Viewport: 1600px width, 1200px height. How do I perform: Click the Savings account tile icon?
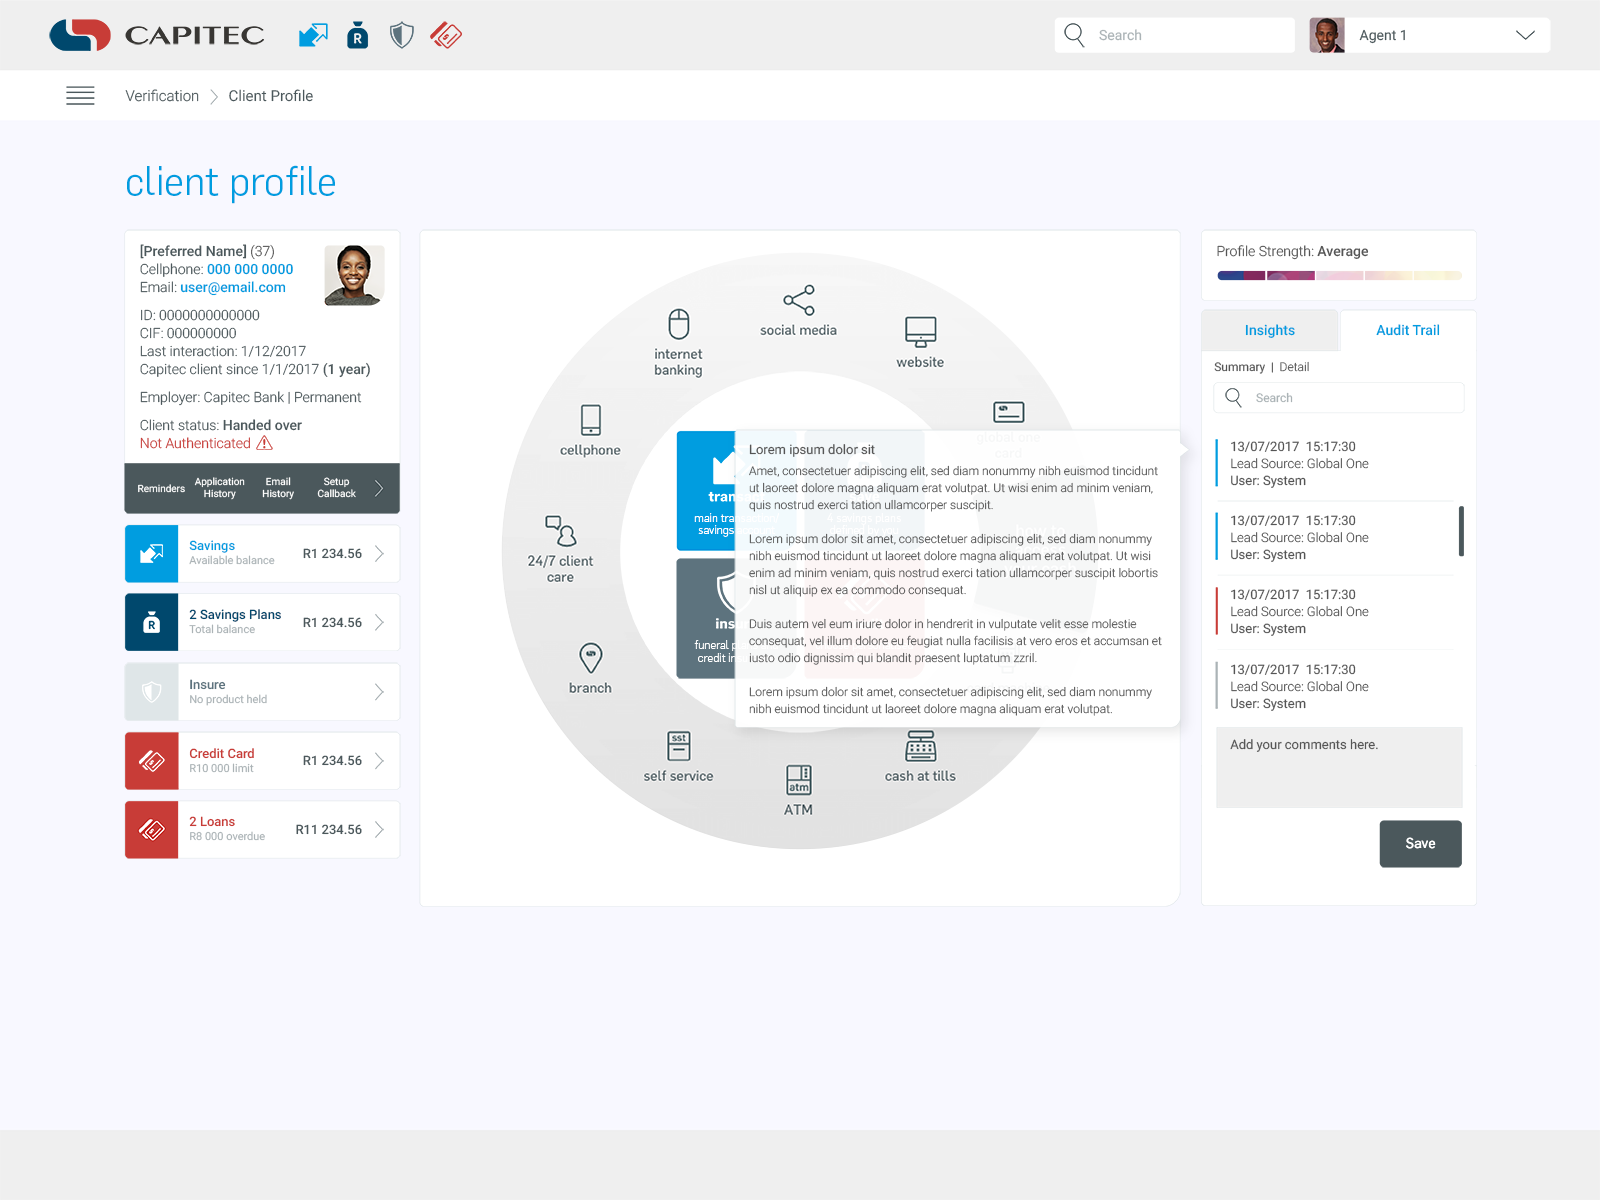tap(152, 554)
